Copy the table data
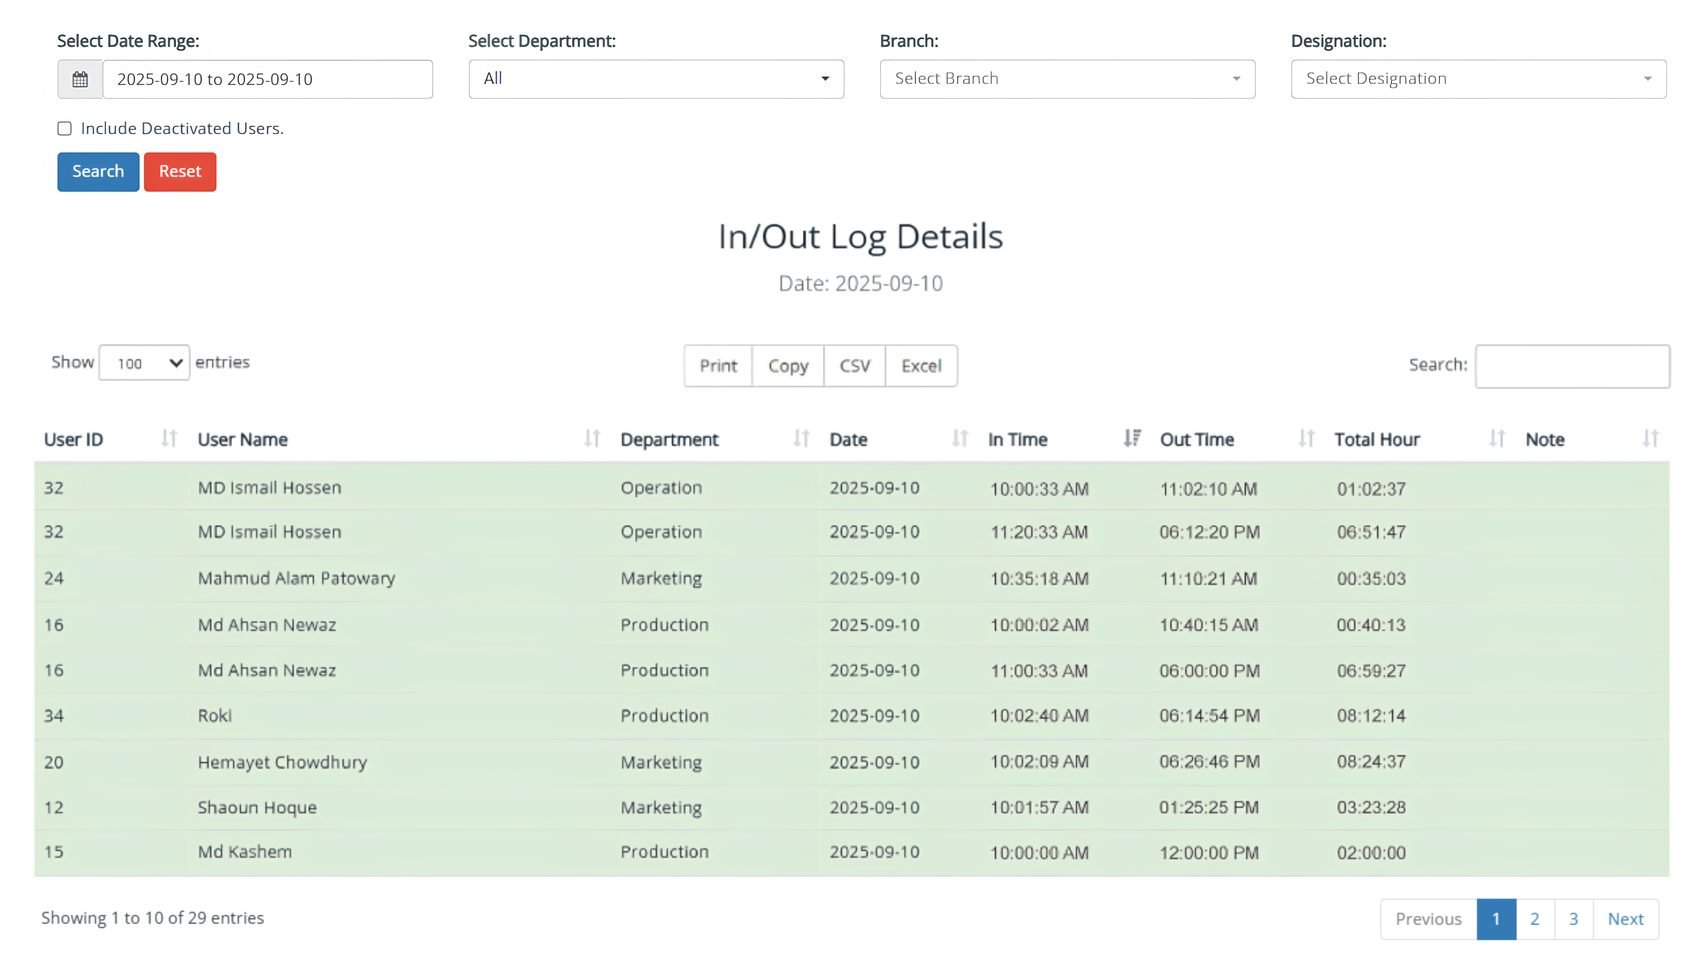This screenshot has height=956, width=1700. point(788,366)
